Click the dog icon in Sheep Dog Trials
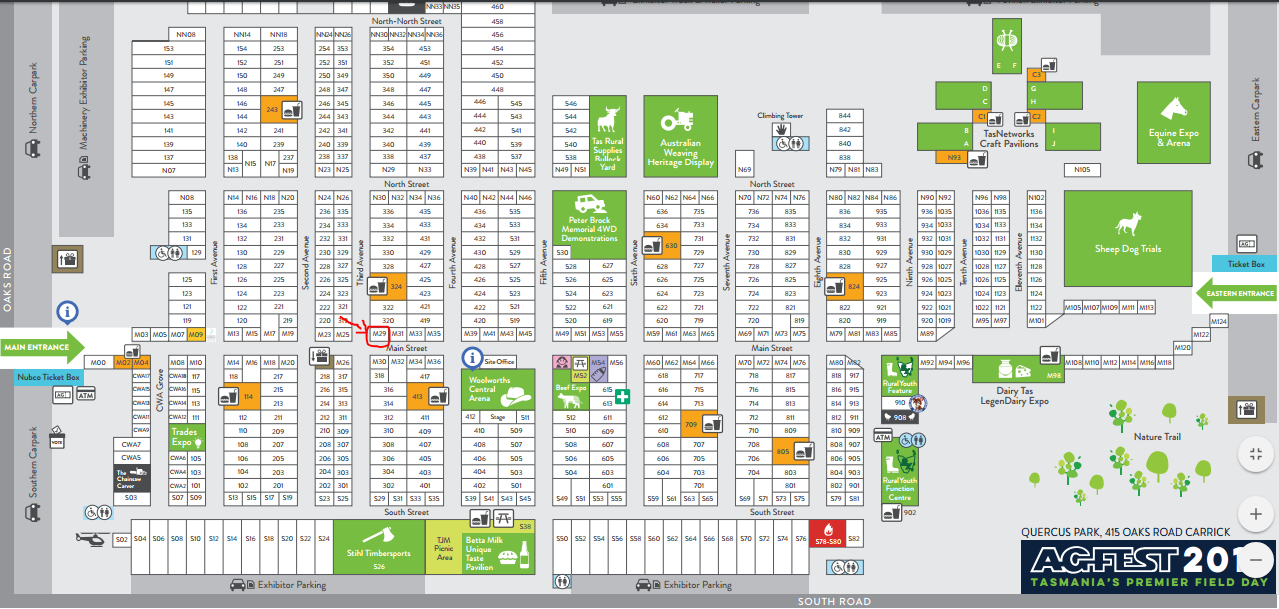Image resolution: width=1279 pixels, height=609 pixels. pyautogui.click(x=1128, y=225)
